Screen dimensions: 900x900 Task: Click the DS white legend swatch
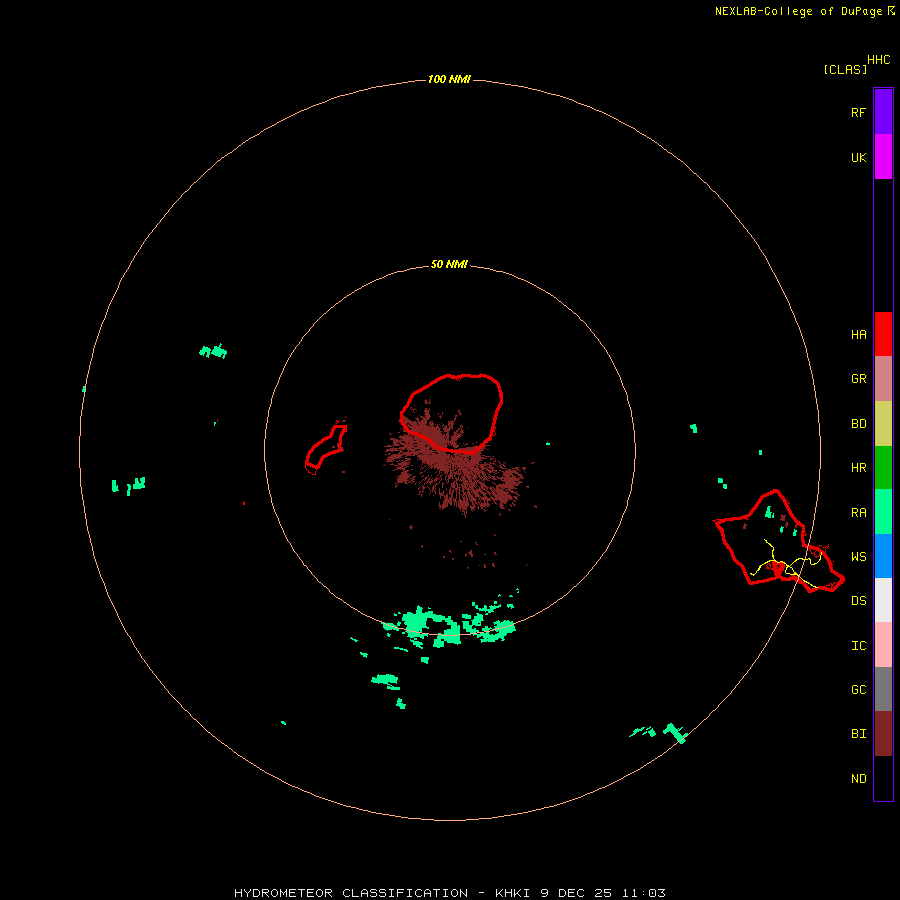(883, 600)
